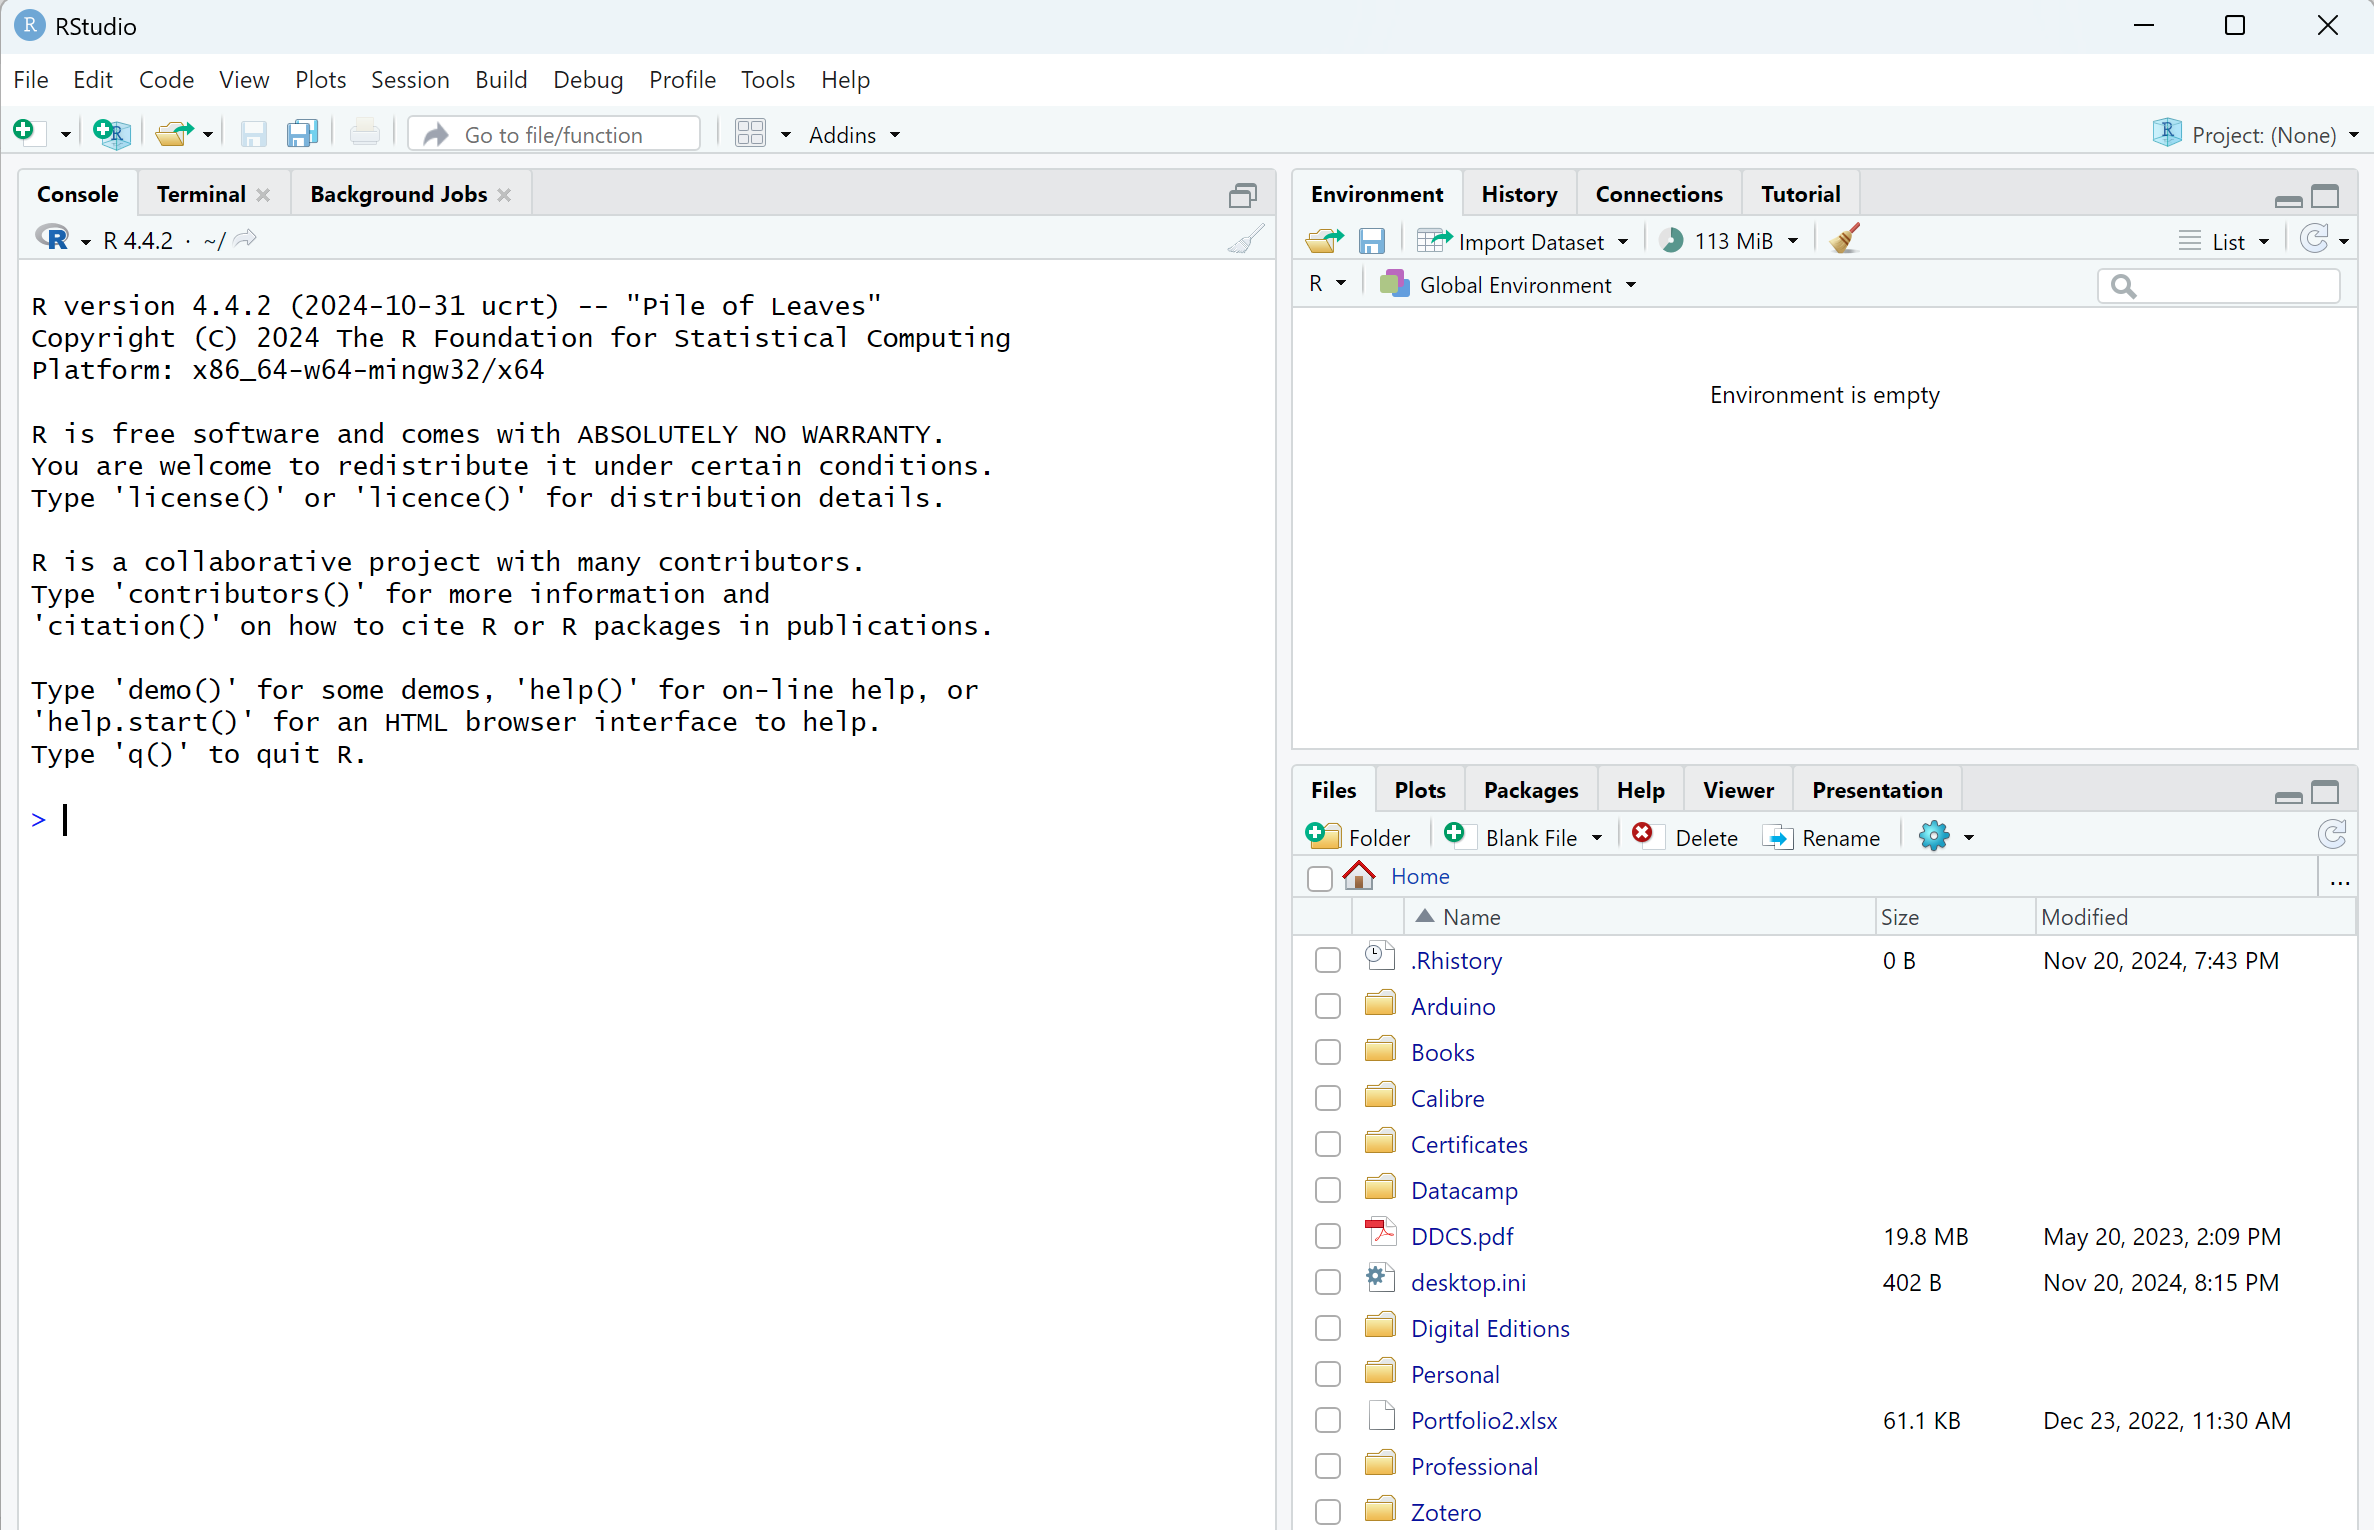This screenshot has height=1530, width=2374.
Task: Click the load workspace folder icon
Action: click(x=1324, y=241)
